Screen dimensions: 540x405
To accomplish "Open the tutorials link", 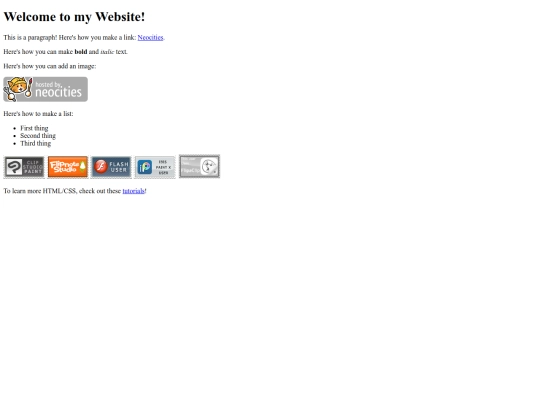I will pyautogui.click(x=134, y=191).
